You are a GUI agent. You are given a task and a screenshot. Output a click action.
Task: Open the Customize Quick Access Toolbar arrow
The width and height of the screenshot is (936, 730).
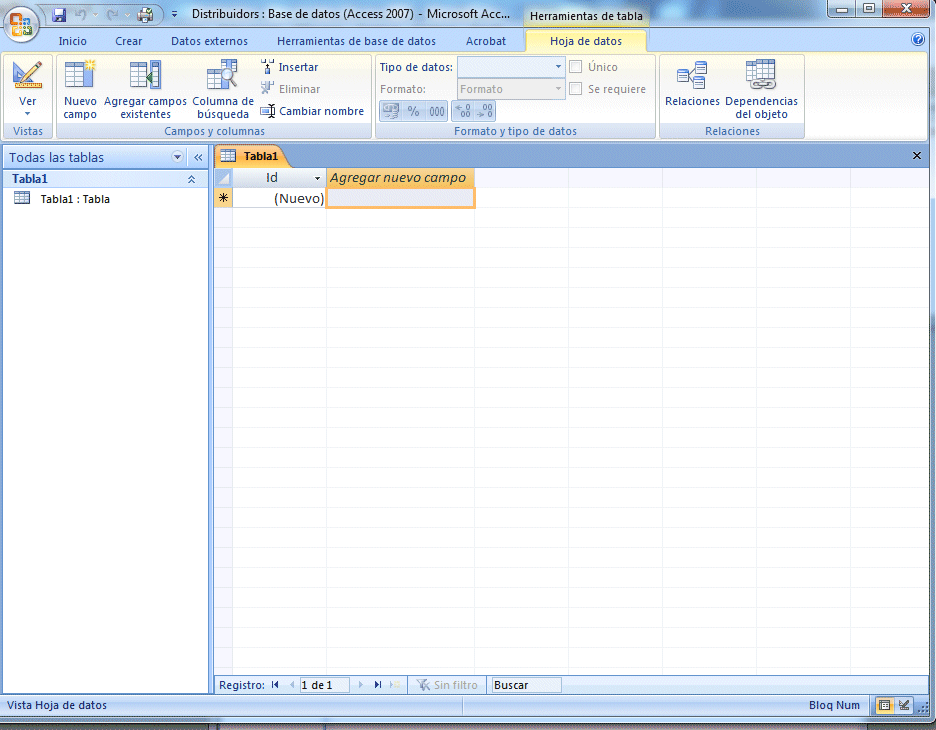174,14
